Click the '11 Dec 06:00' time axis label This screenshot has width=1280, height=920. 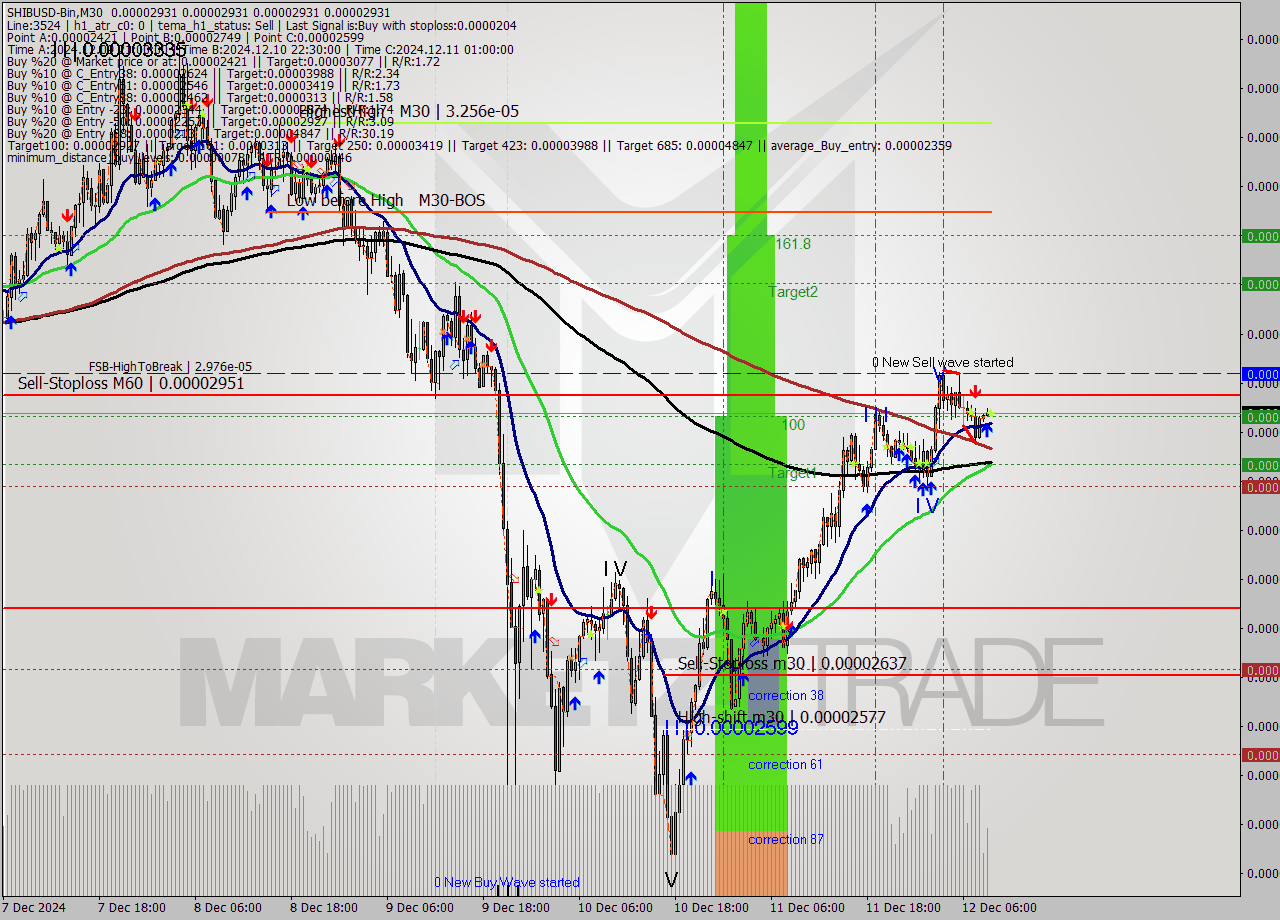pyautogui.click(x=805, y=908)
